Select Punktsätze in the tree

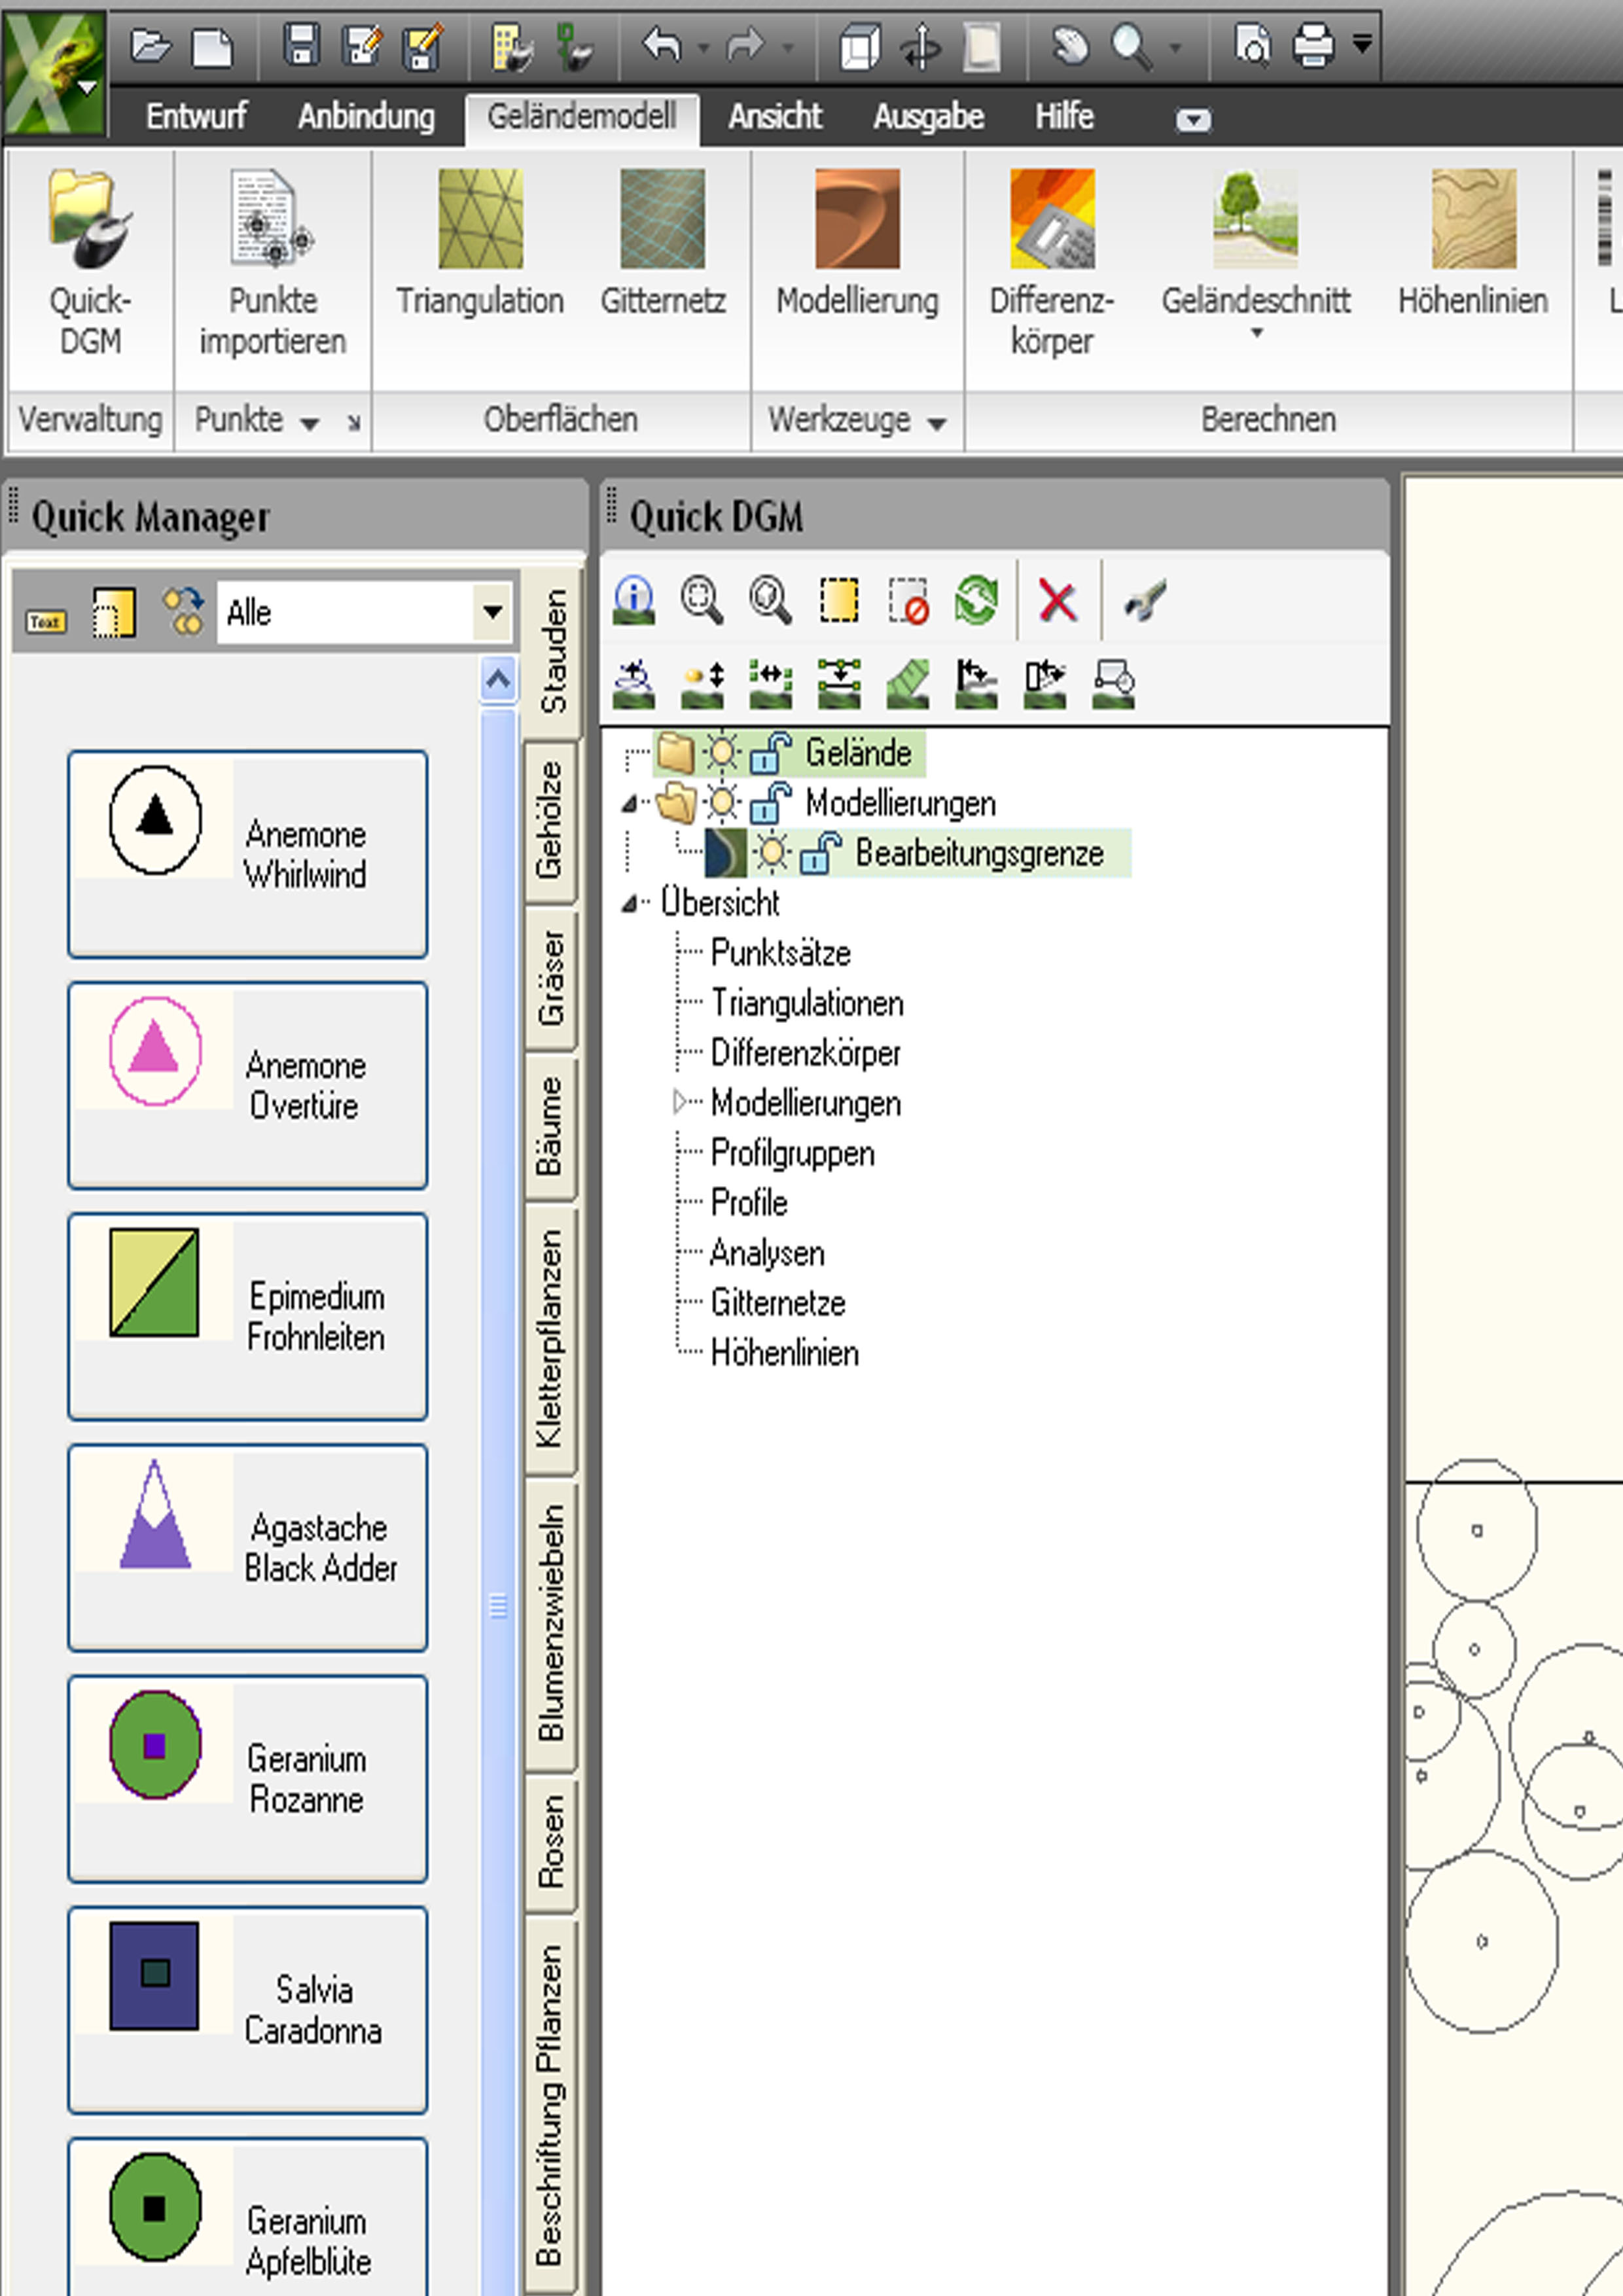[780, 953]
